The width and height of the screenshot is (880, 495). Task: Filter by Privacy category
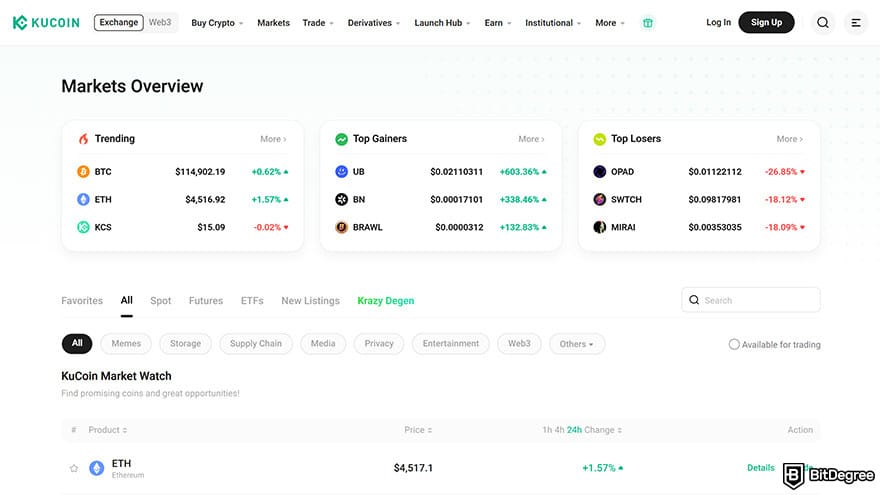pos(379,343)
